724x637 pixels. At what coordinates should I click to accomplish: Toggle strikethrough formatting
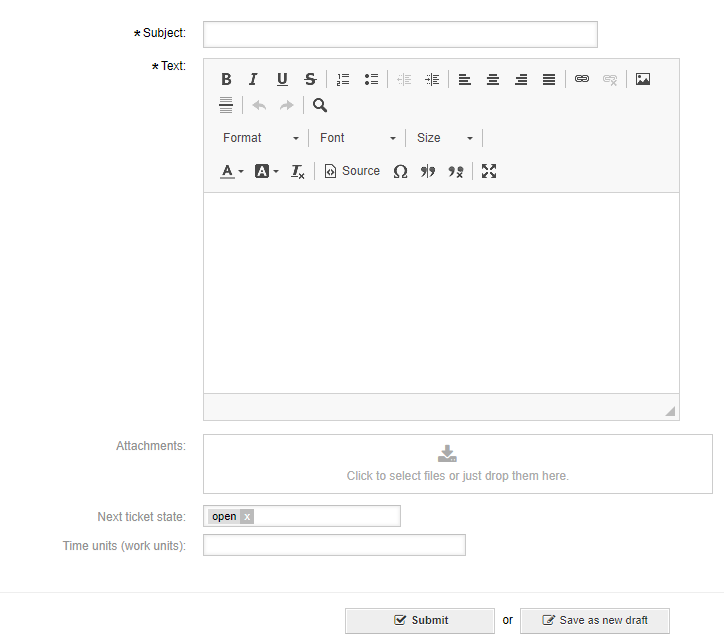point(310,79)
